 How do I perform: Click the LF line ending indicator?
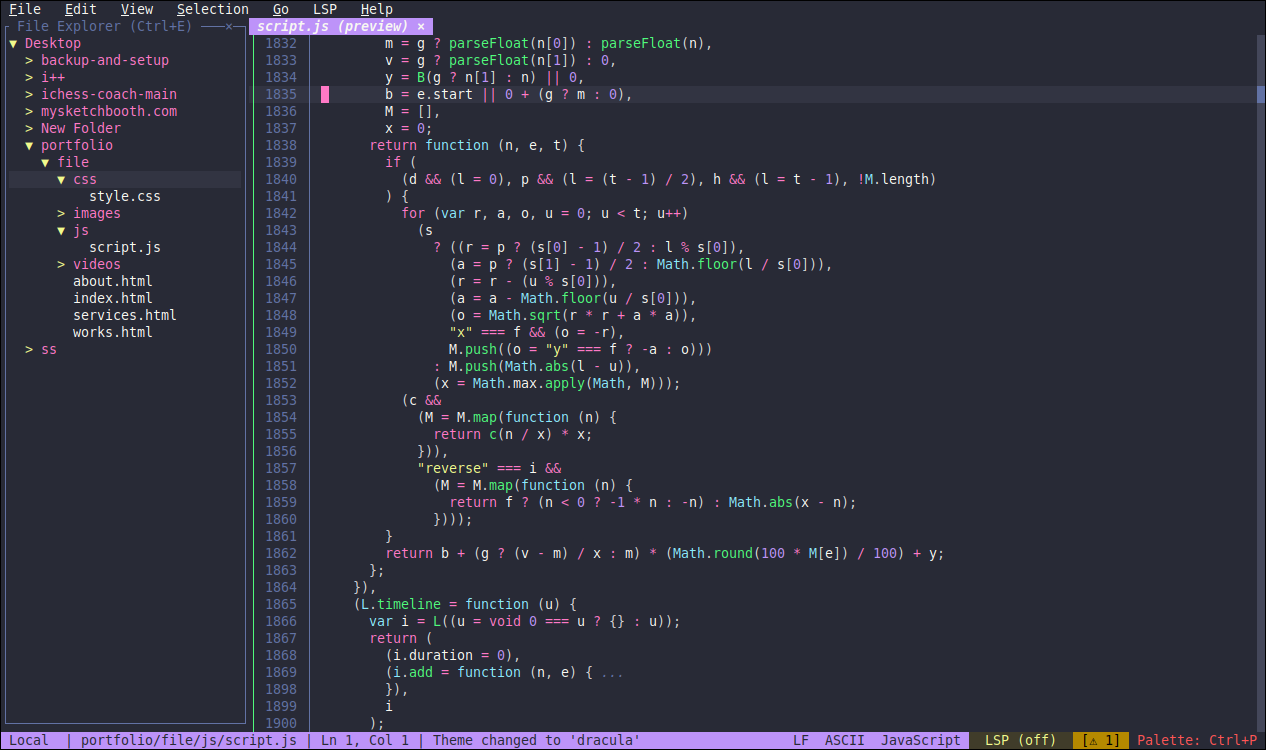(801, 741)
